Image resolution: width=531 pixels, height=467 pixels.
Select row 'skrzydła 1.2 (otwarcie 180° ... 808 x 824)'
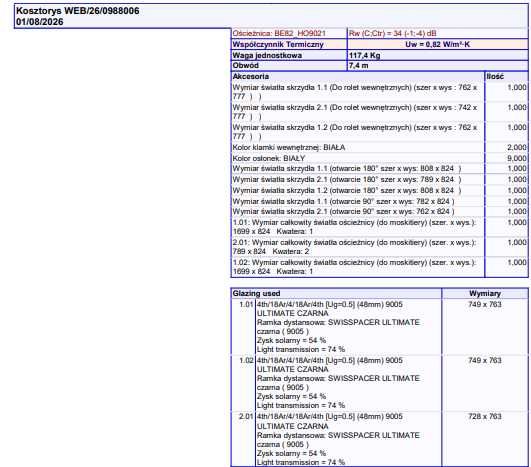pyautogui.click(x=379, y=190)
